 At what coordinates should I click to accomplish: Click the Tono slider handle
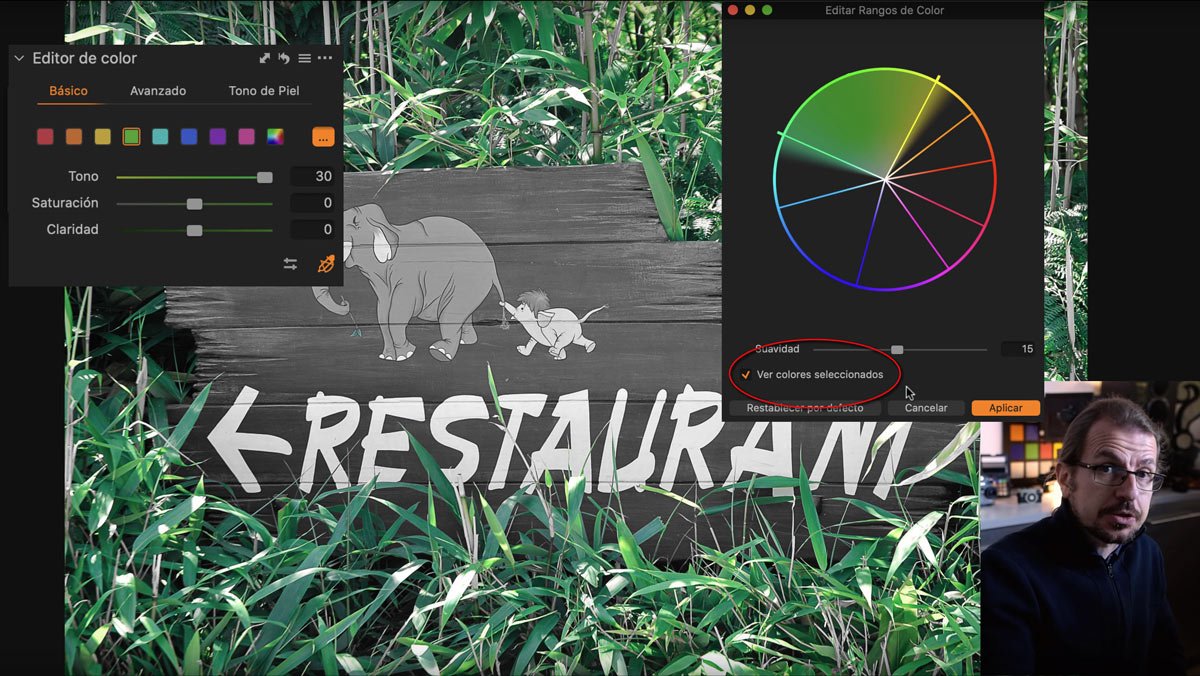coord(264,177)
